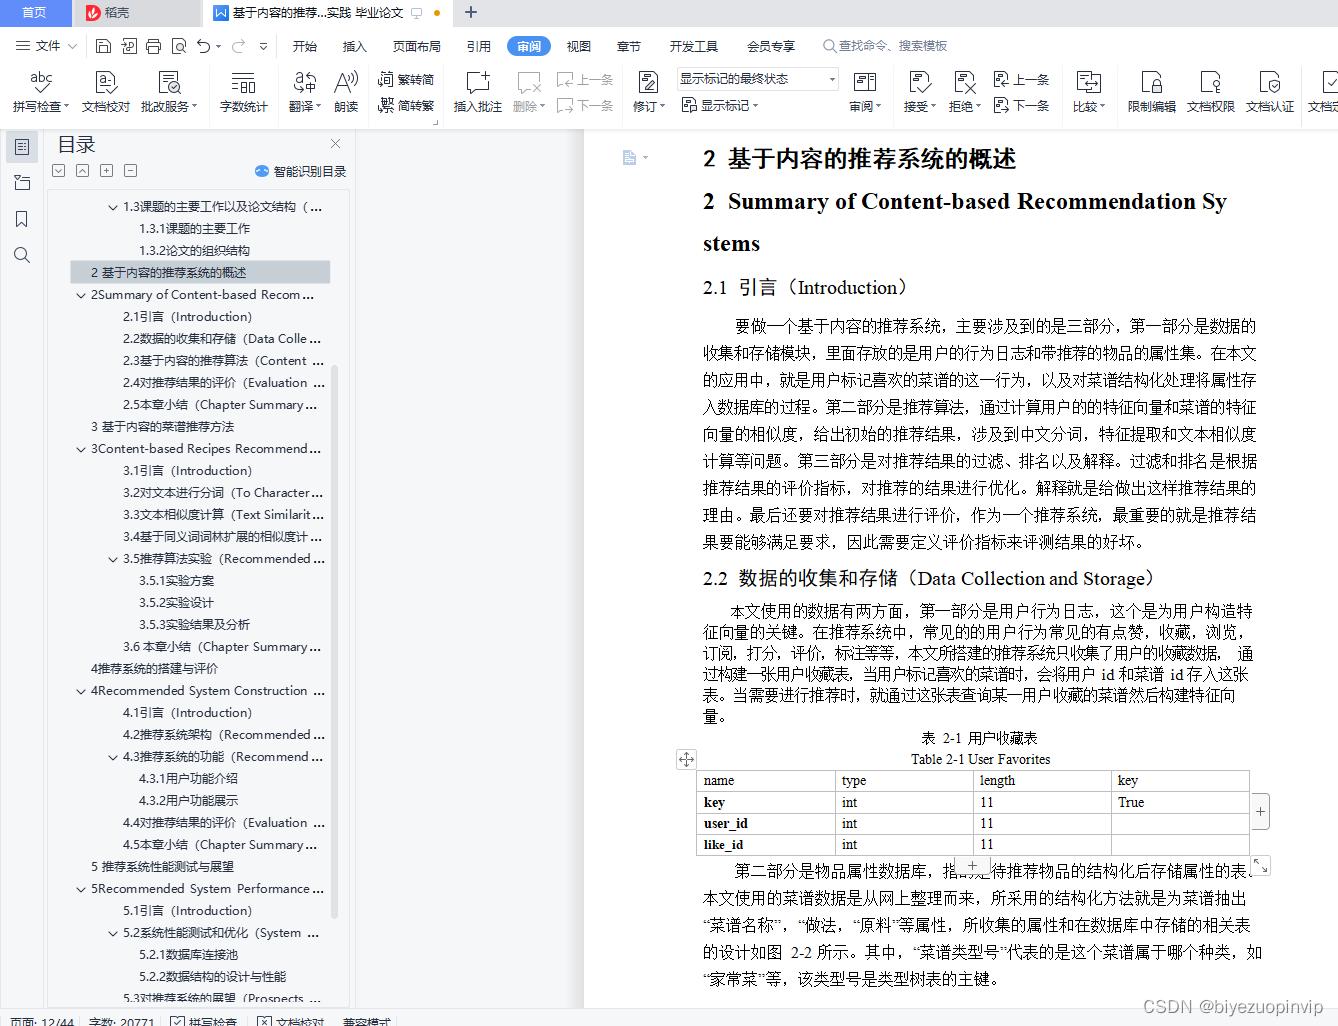
Task: Switch to the 开始 ribbon tab
Action: [x=305, y=46]
